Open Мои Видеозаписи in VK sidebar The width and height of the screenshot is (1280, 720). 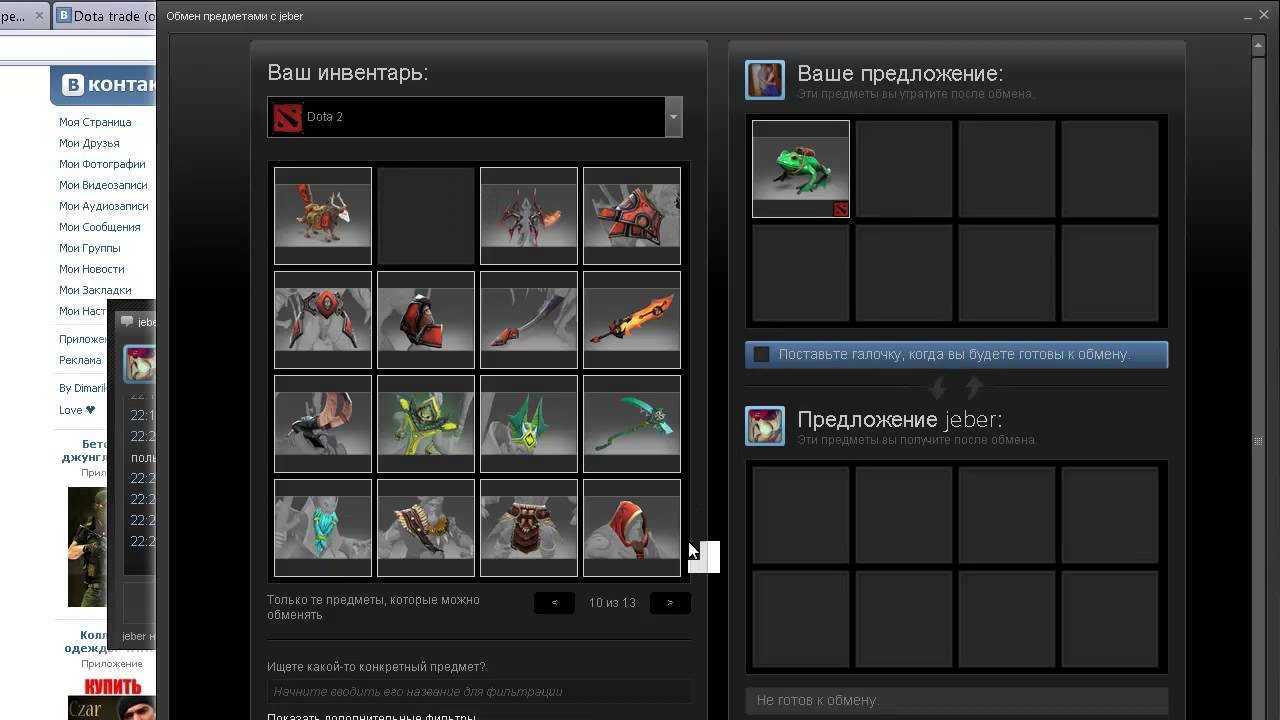(x=103, y=185)
